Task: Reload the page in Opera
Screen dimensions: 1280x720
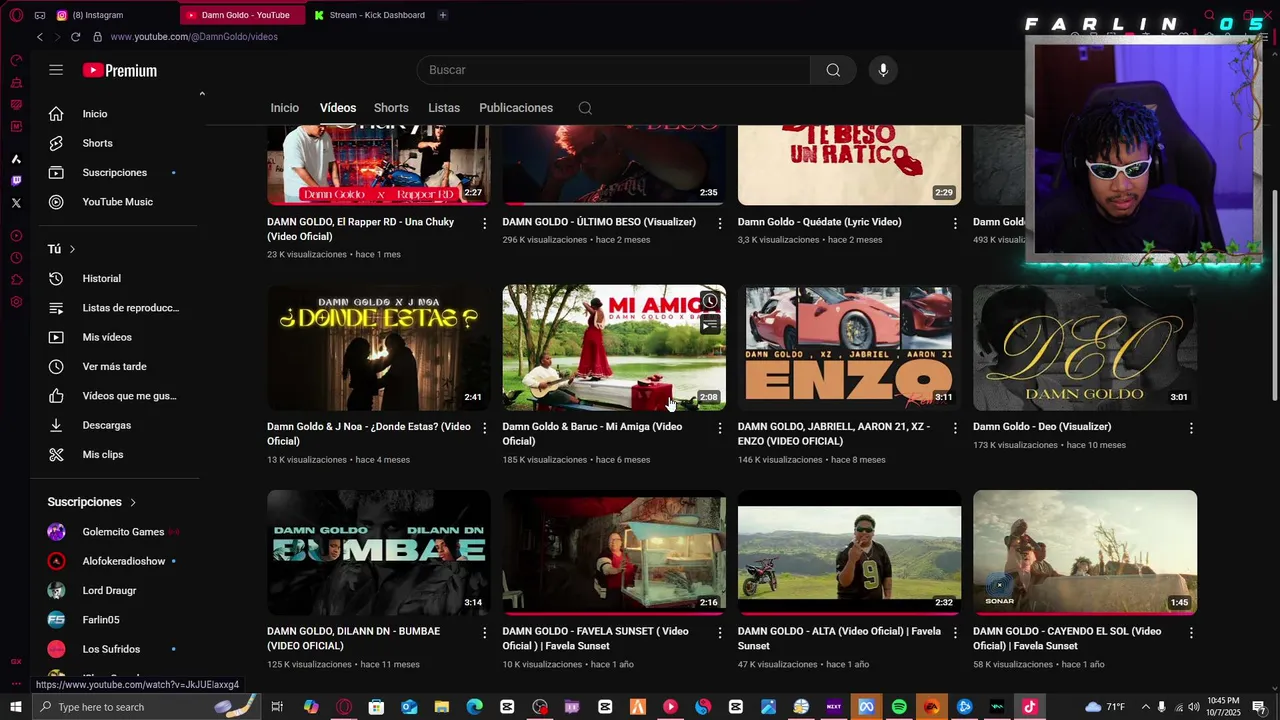Action: tap(75, 37)
